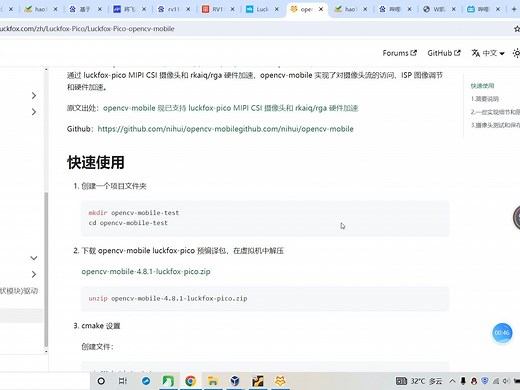
Task: Open the orange-black app icon in taskbar
Action: coord(258,381)
